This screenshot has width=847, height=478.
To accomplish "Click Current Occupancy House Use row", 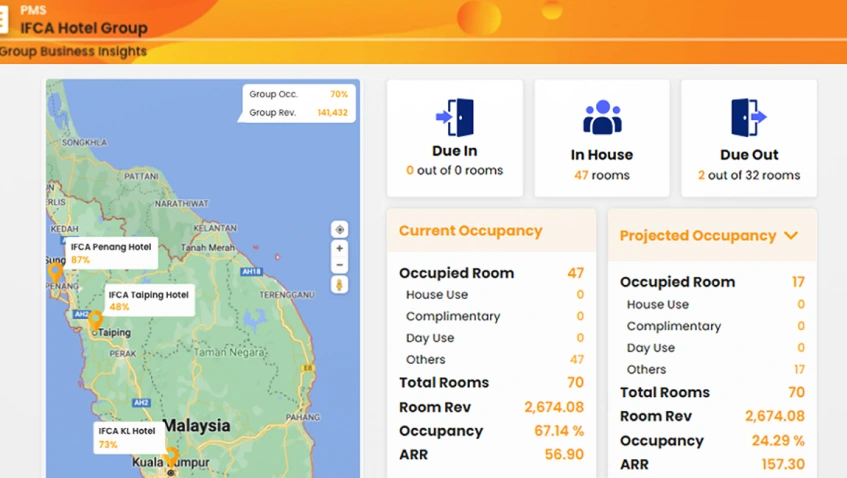I will pyautogui.click(x=492, y=294).
